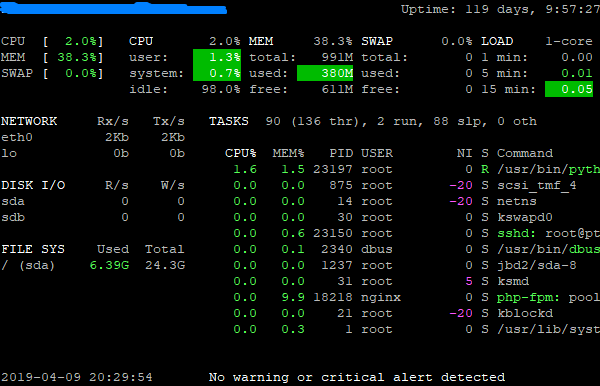Viewport: 600px width, 386px height.
Task: Click the Command column header
Action: [x=525, y=153]
